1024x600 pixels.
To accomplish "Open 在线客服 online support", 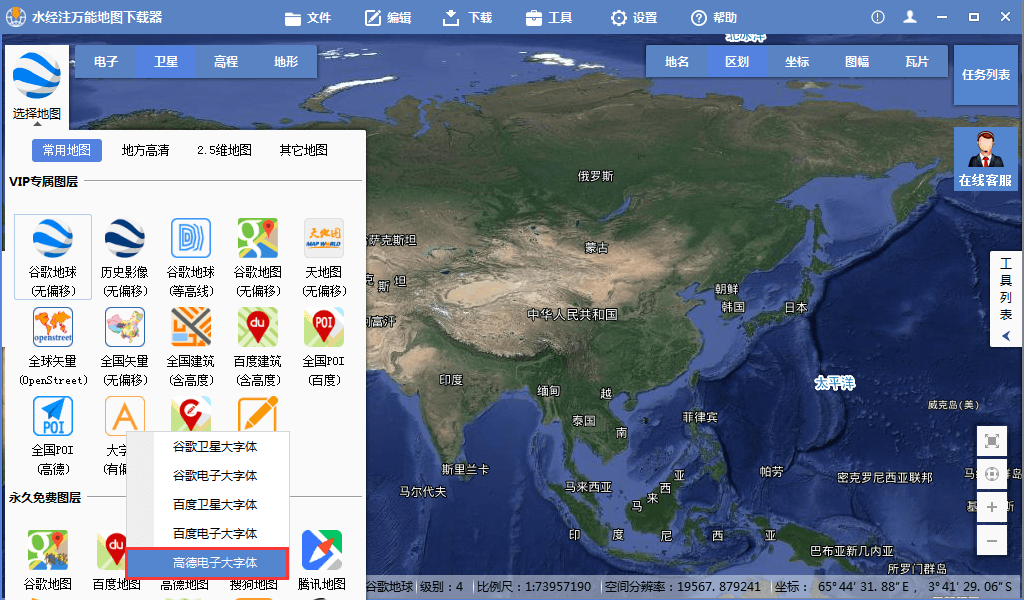I will [x=985, y=159].
